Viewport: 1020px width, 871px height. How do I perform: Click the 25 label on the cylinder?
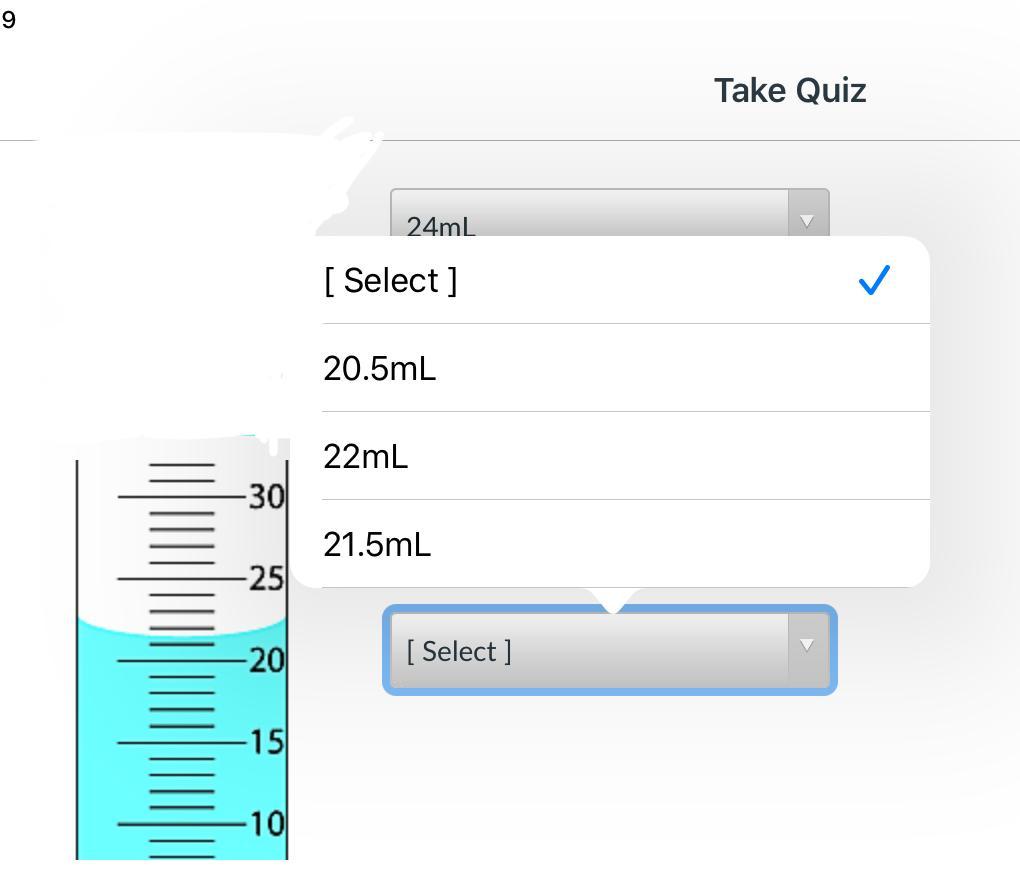(267, 578)
